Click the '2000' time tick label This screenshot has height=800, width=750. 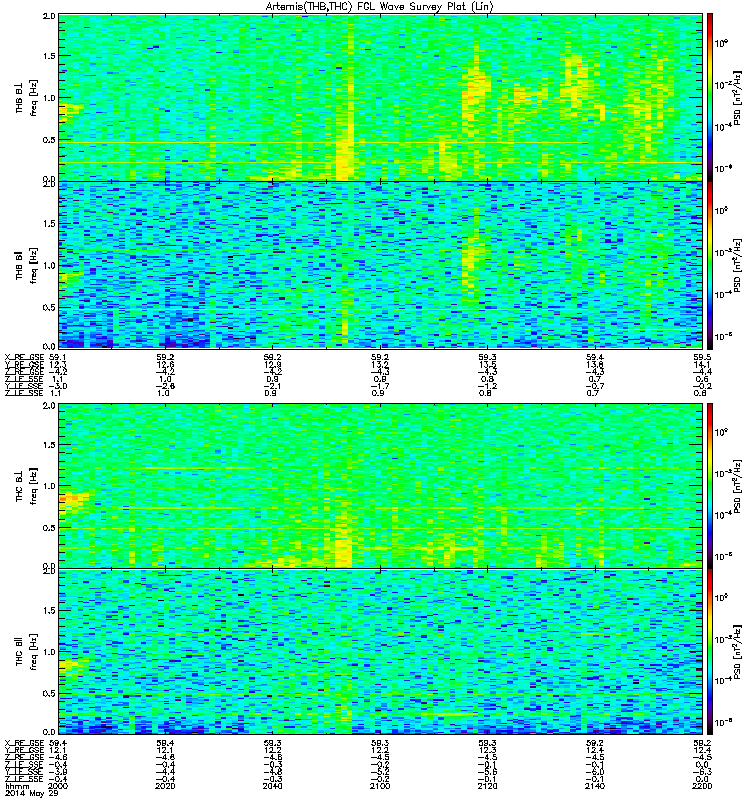point(59,786)
